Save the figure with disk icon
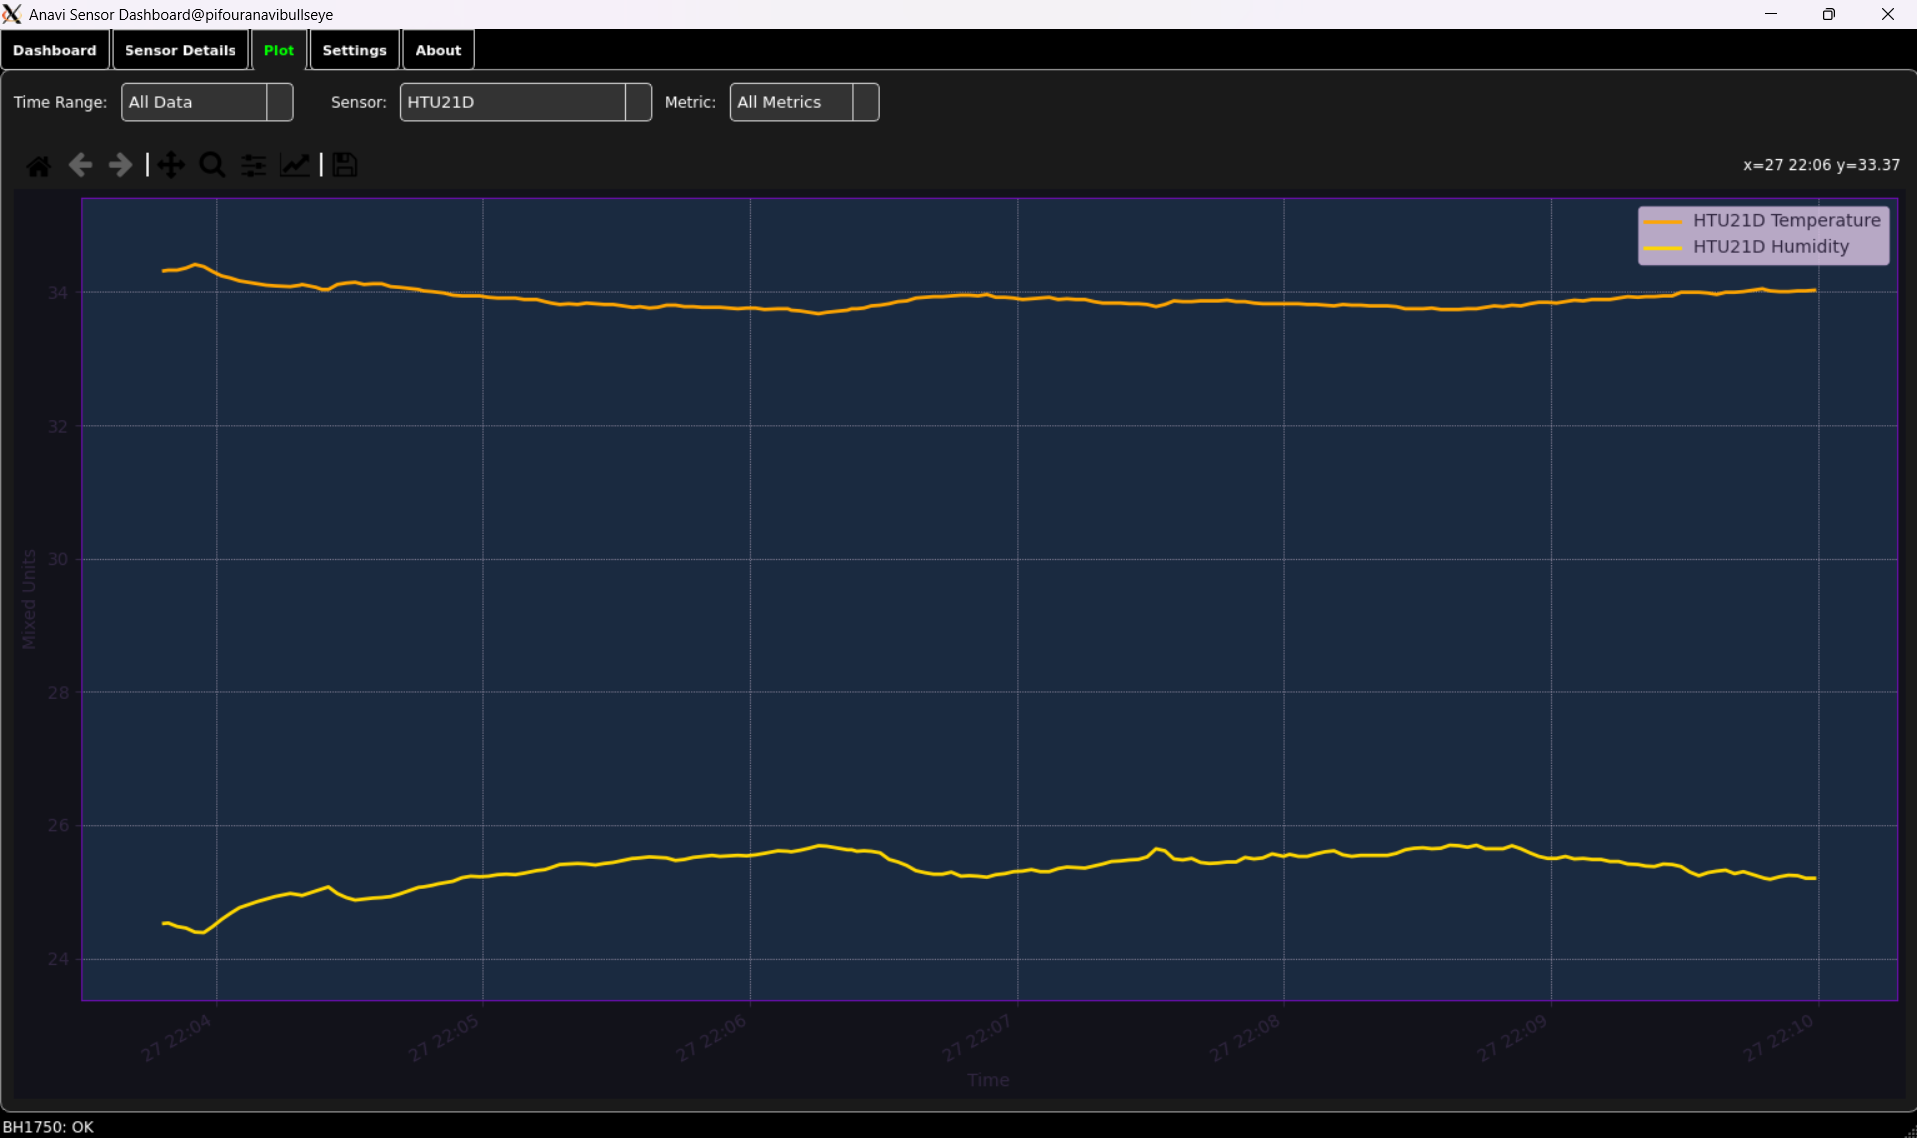This screenshot has width=1917, height=1138. click(x=345, y=165)
